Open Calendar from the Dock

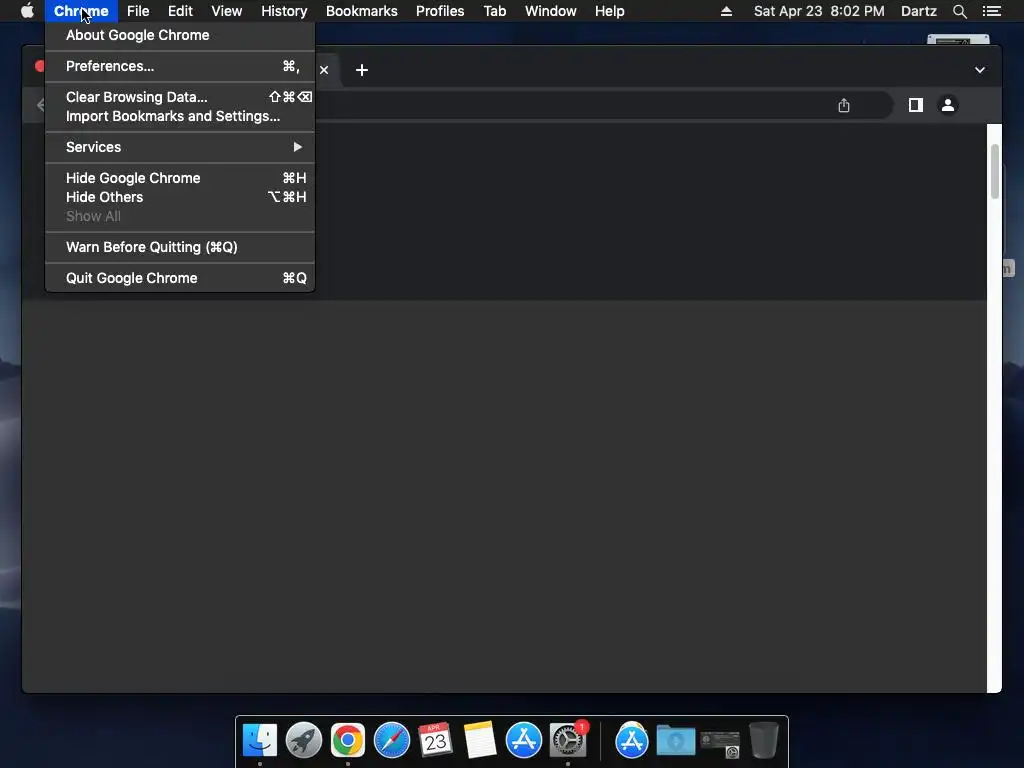click(x=436, y=740)
